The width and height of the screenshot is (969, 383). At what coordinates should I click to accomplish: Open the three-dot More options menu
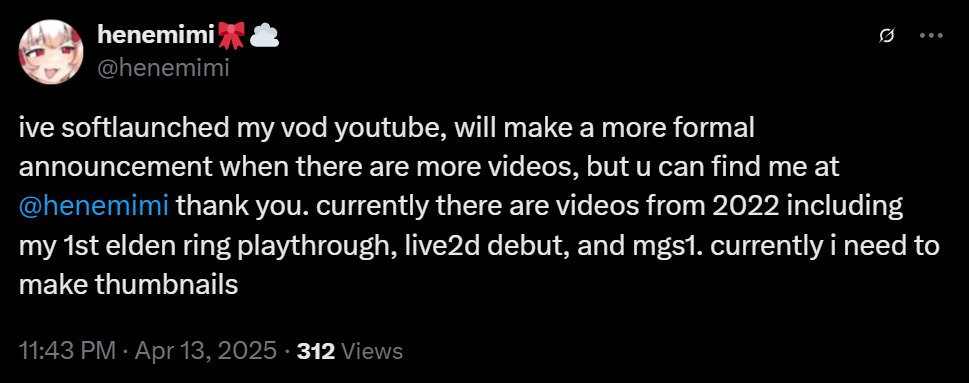point(931,36)
